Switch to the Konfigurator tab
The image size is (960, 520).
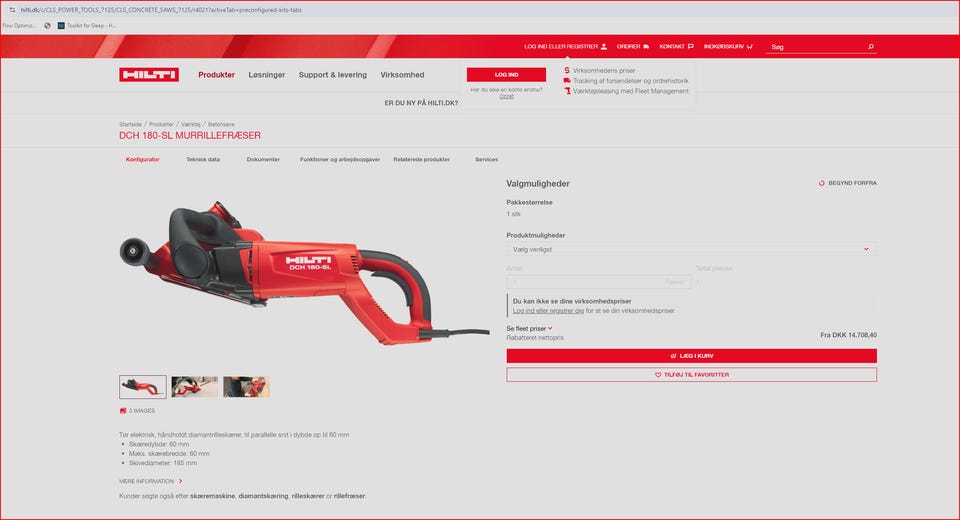pos(143,159)
